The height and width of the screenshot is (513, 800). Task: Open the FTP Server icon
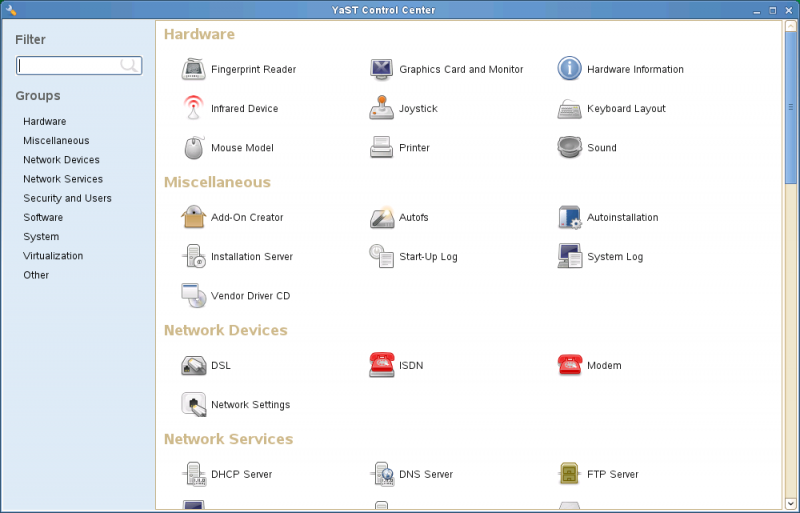tap(569, 474)
